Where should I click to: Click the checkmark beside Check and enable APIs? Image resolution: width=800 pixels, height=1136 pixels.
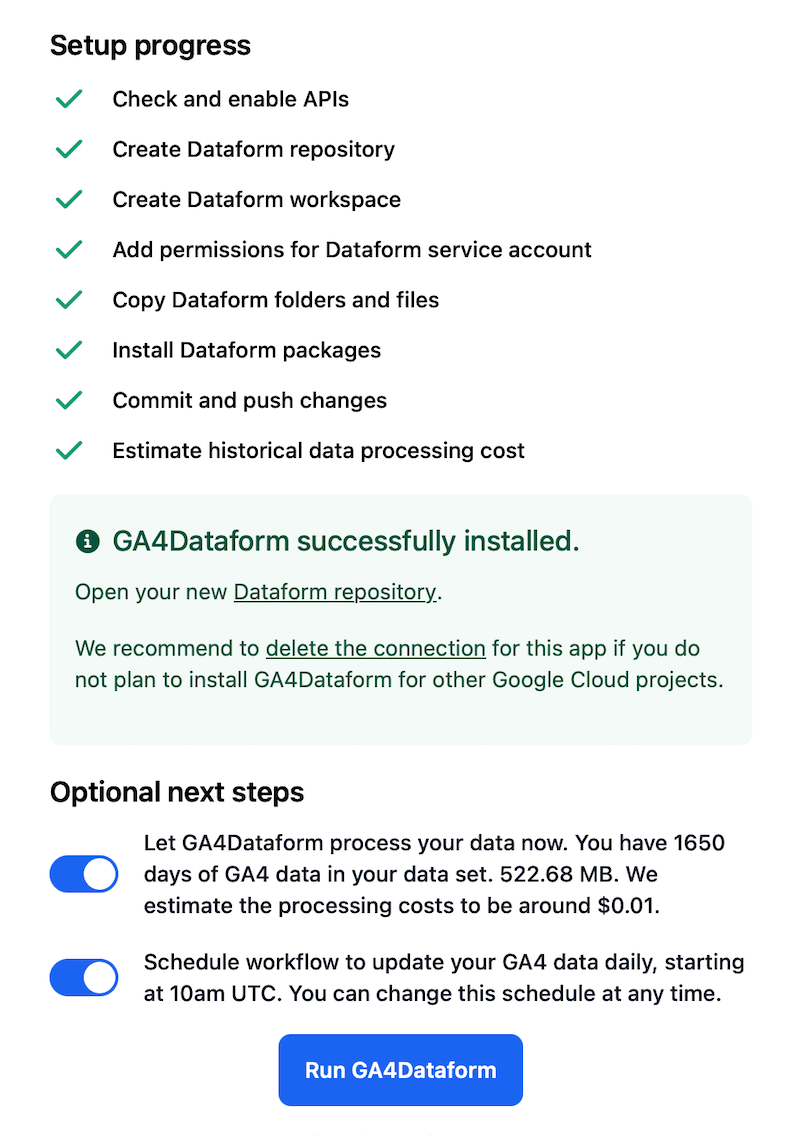69,99
